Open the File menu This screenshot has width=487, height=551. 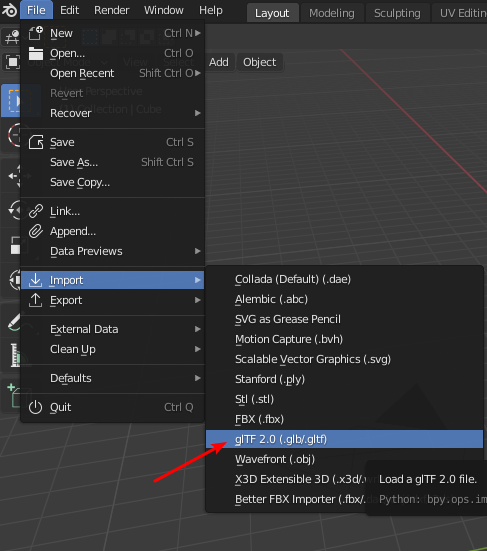coord(36,10)
